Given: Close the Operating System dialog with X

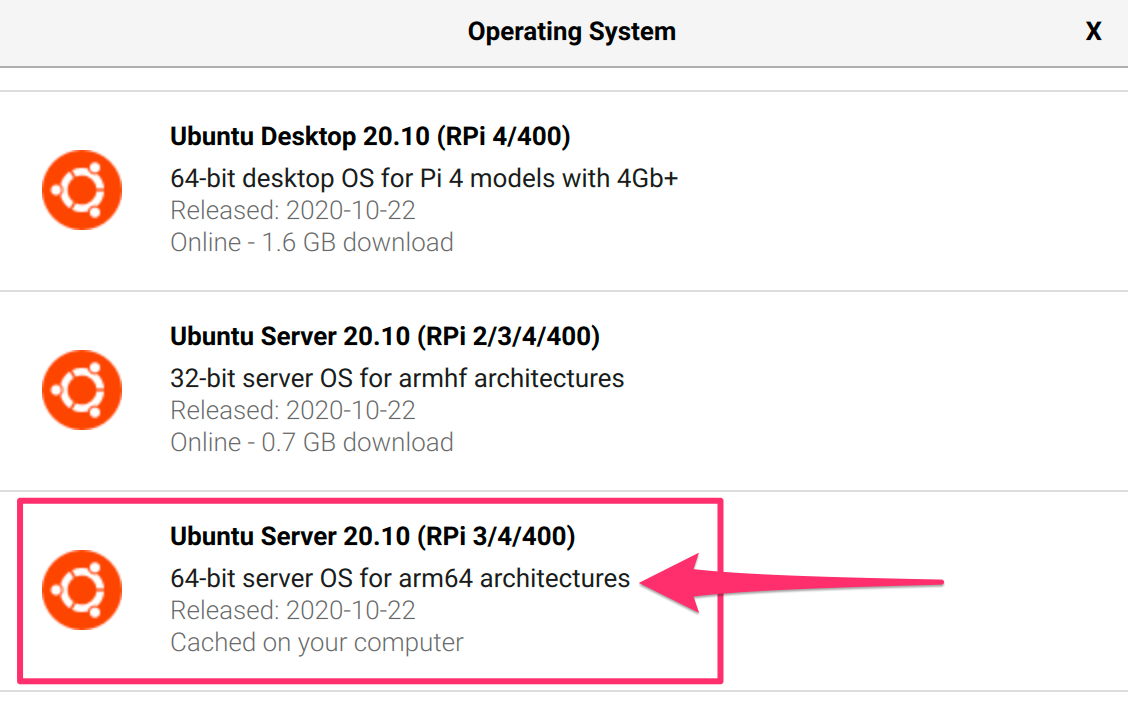Looking at the screenshot, I should [x=1093, y=32].
